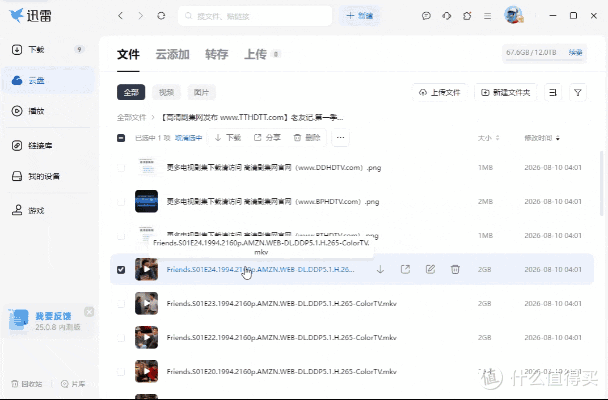Sort files by 大小 size column
This screenshot has width=608, height=400.
[x=488, y=138]
